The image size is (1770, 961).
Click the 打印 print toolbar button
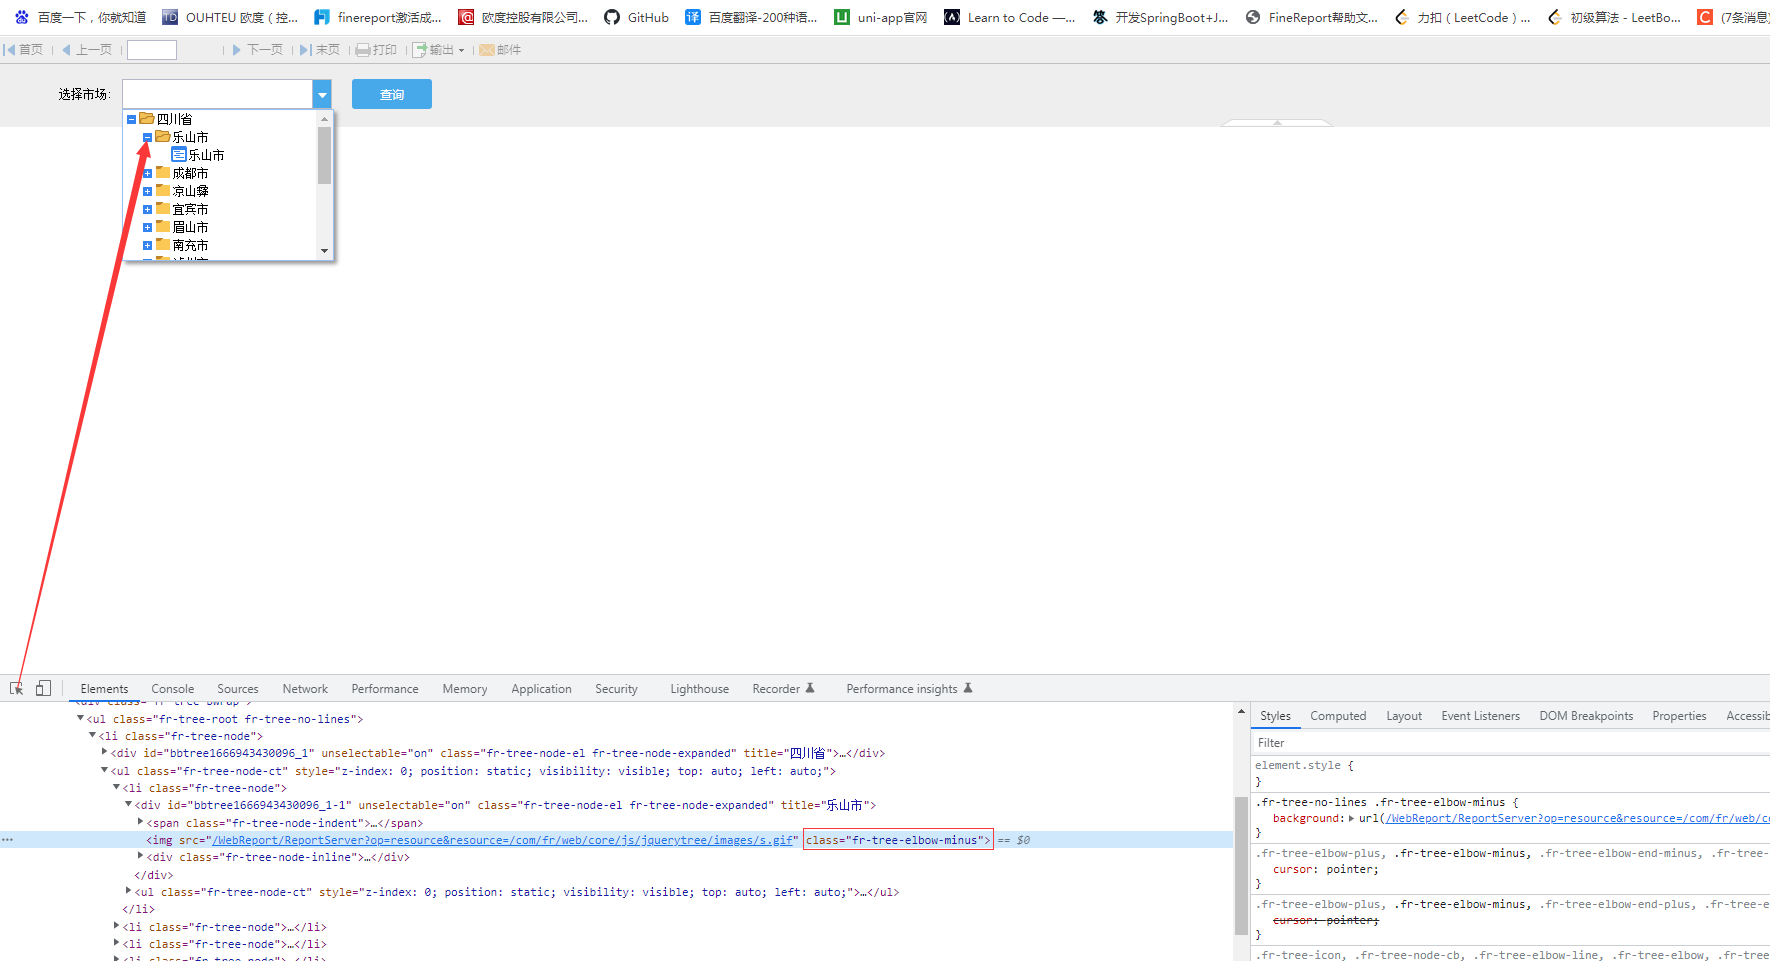pos(377,50)
